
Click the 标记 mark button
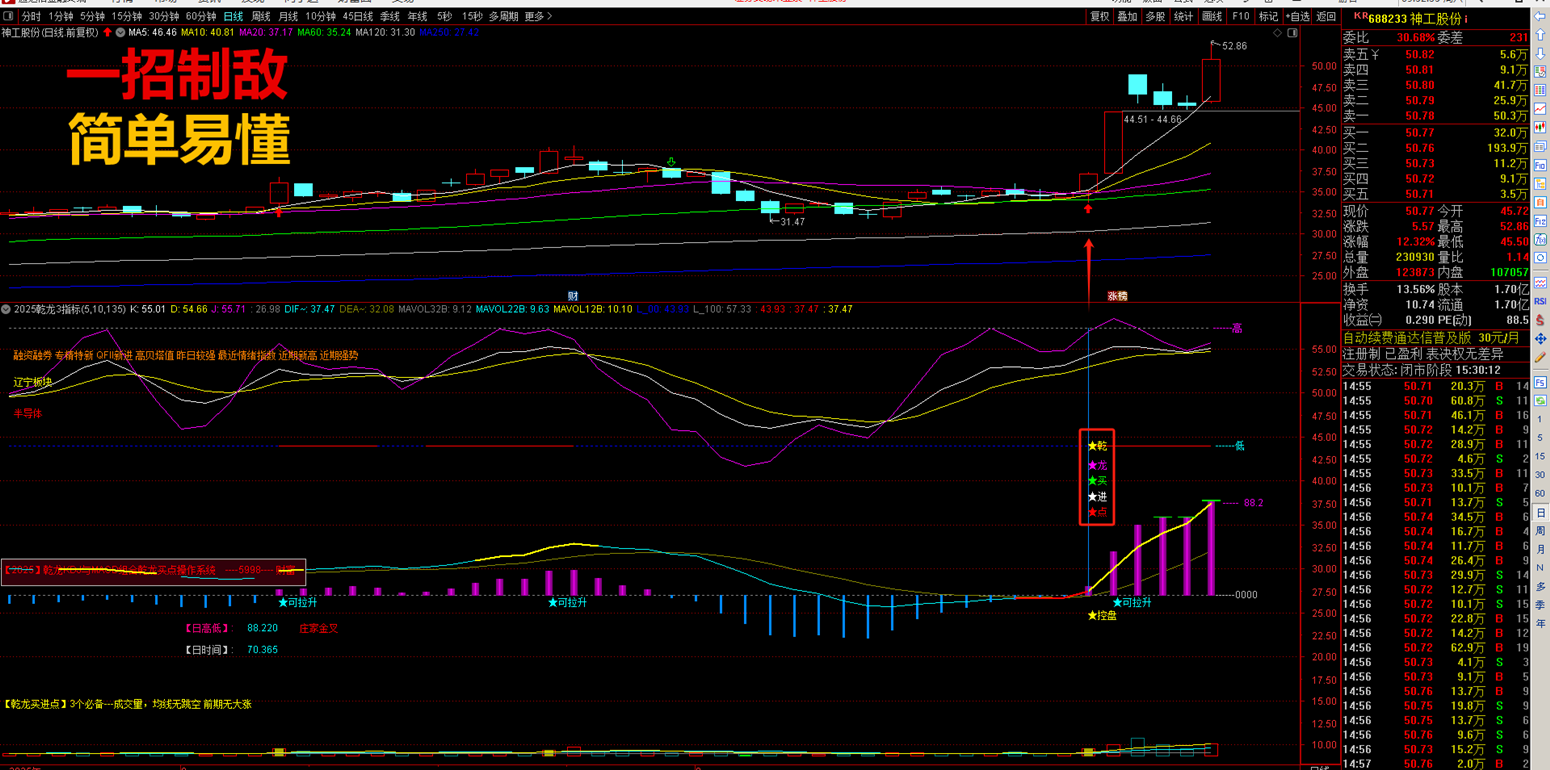point(1268,16)
